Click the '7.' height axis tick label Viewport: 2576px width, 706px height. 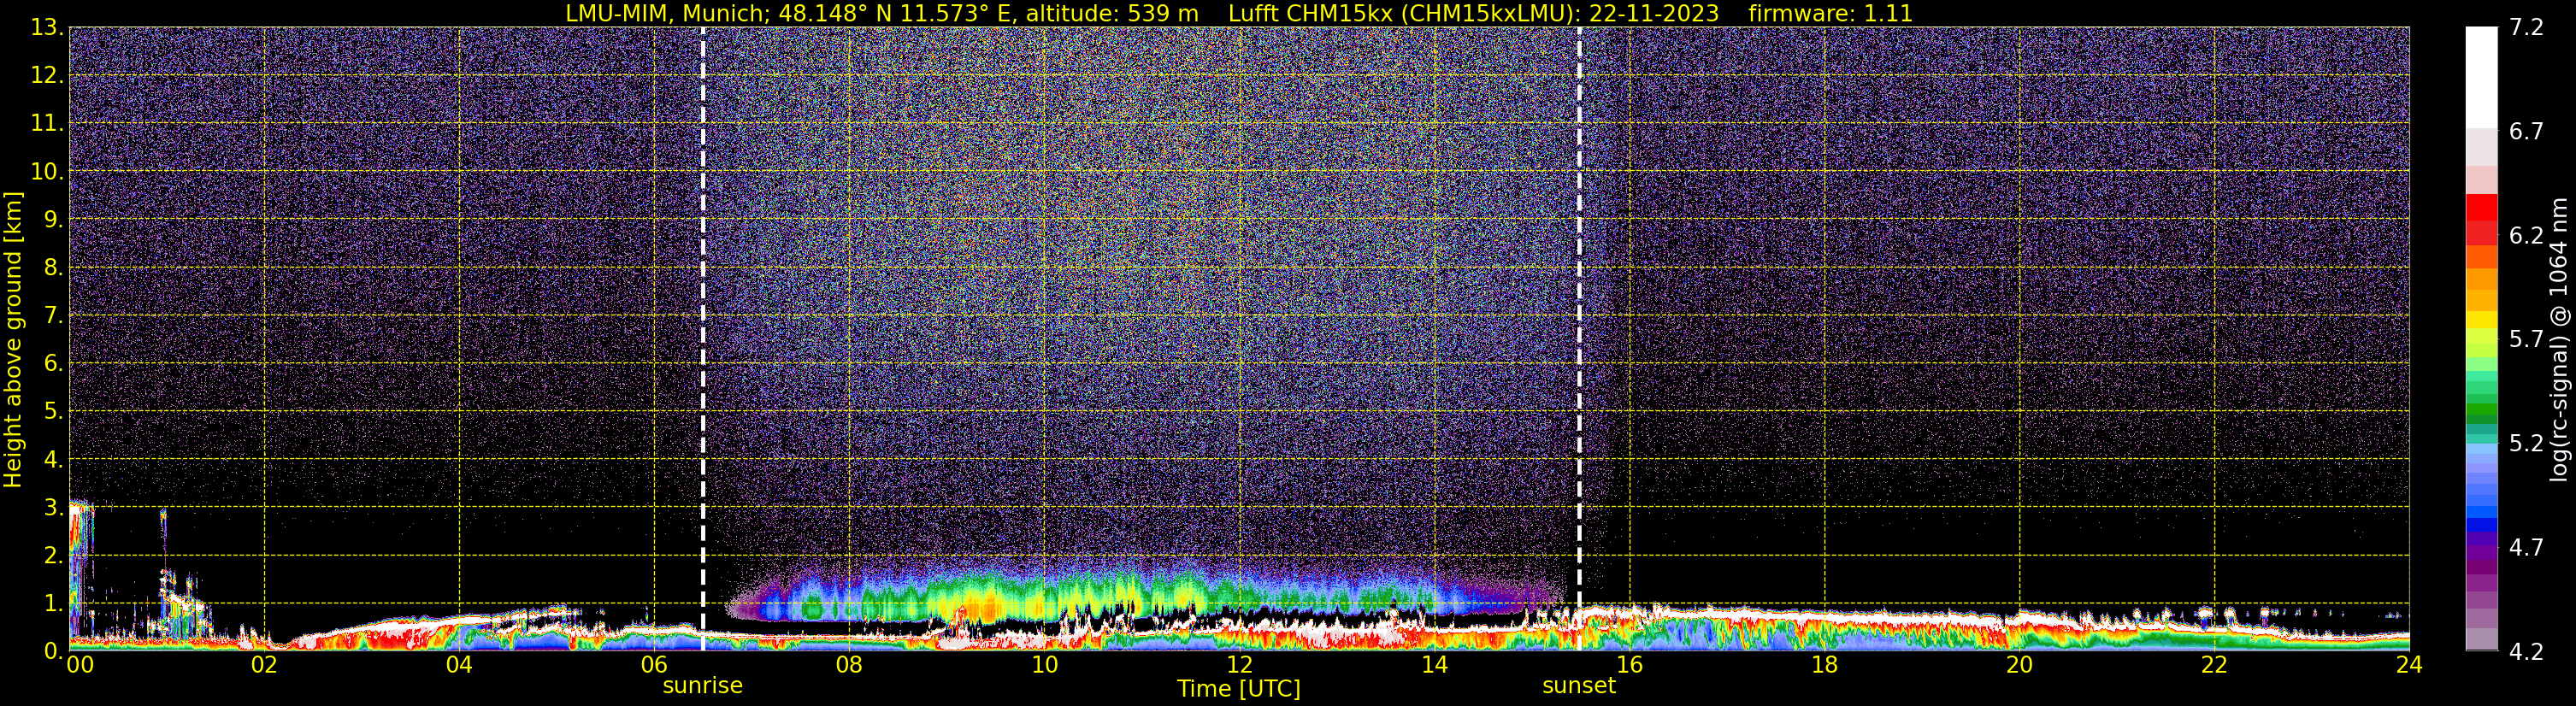pyautogui.click(x=54, y=315)
